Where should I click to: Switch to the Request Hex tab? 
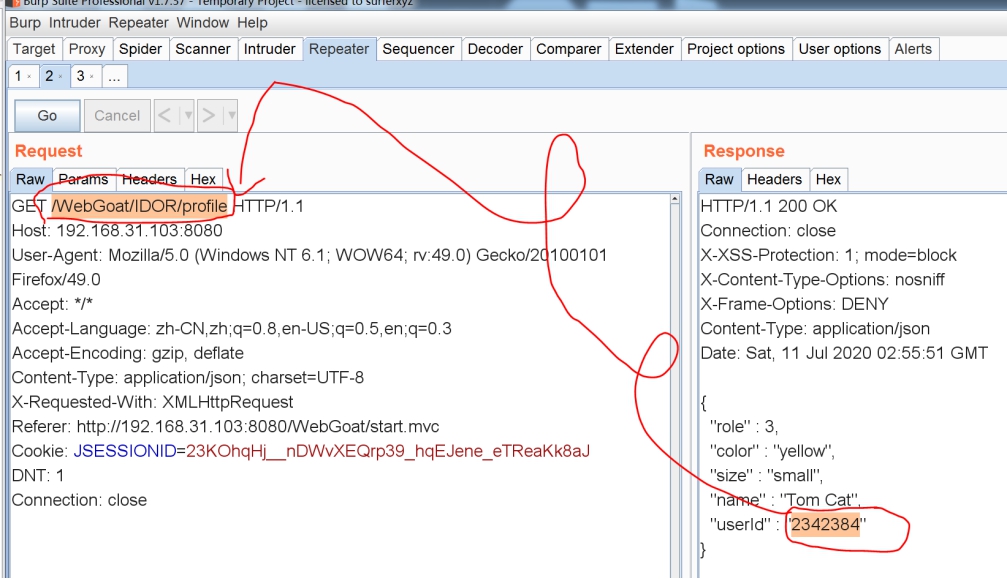203,179
